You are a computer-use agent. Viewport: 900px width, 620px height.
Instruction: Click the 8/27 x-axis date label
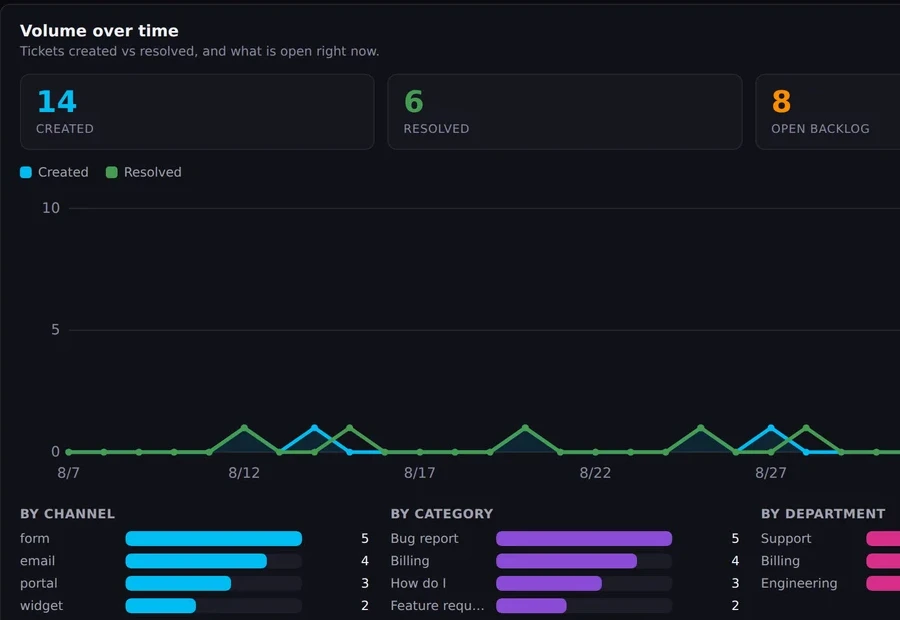771,473
